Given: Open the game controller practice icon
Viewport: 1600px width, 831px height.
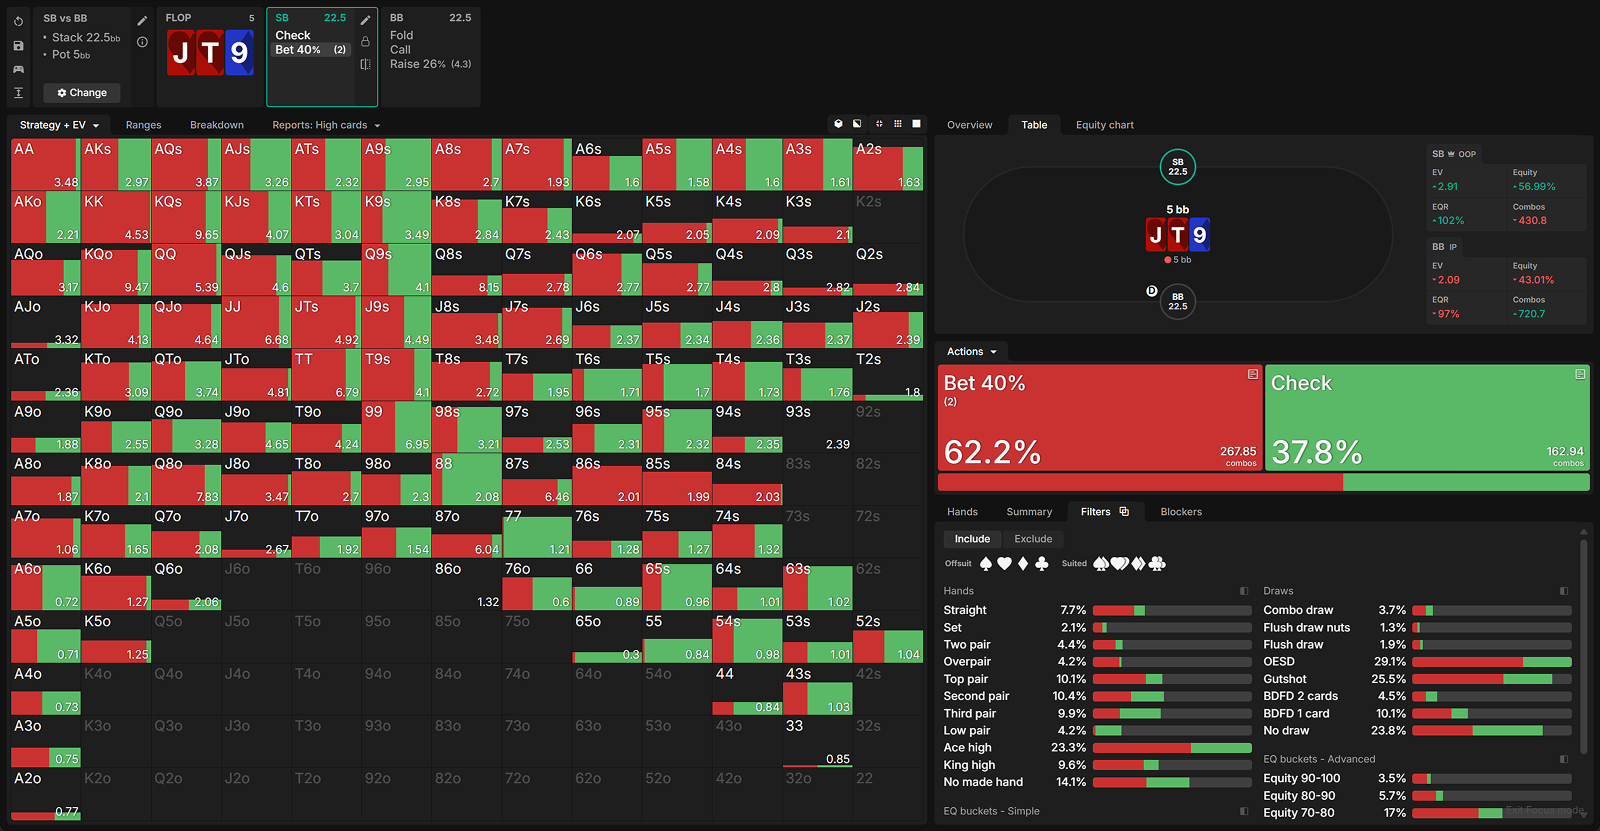Looking at the screenshot, I should pos(18,69).
